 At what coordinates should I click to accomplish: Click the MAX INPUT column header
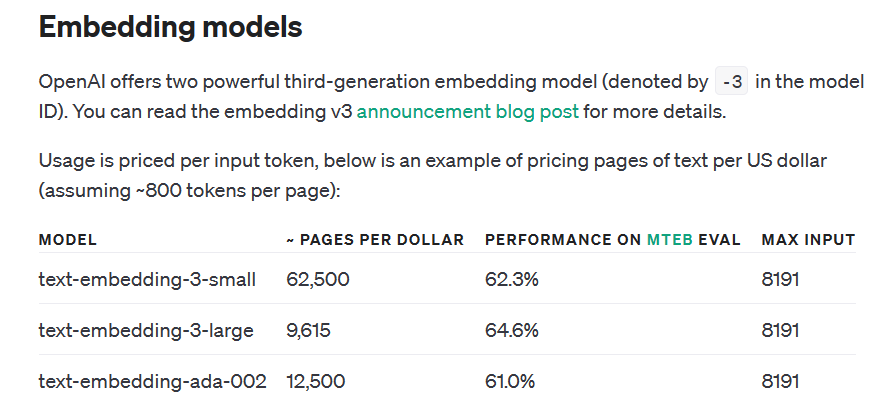coord(808,240)
